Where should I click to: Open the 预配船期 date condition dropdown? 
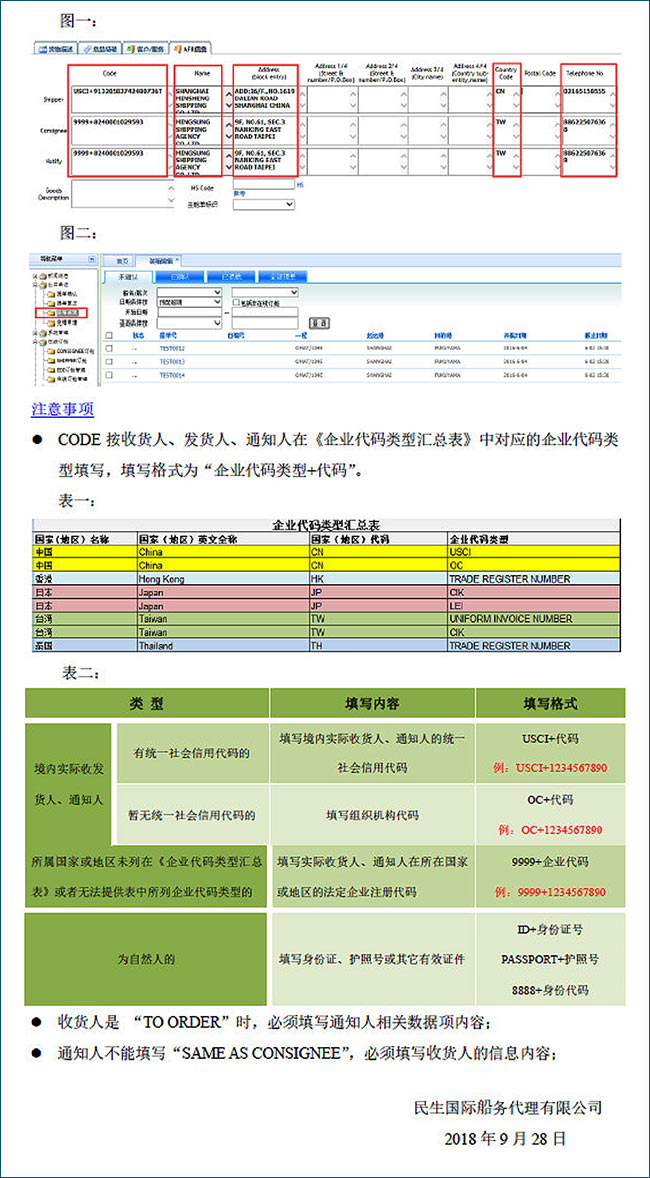(x=189, y=302)
